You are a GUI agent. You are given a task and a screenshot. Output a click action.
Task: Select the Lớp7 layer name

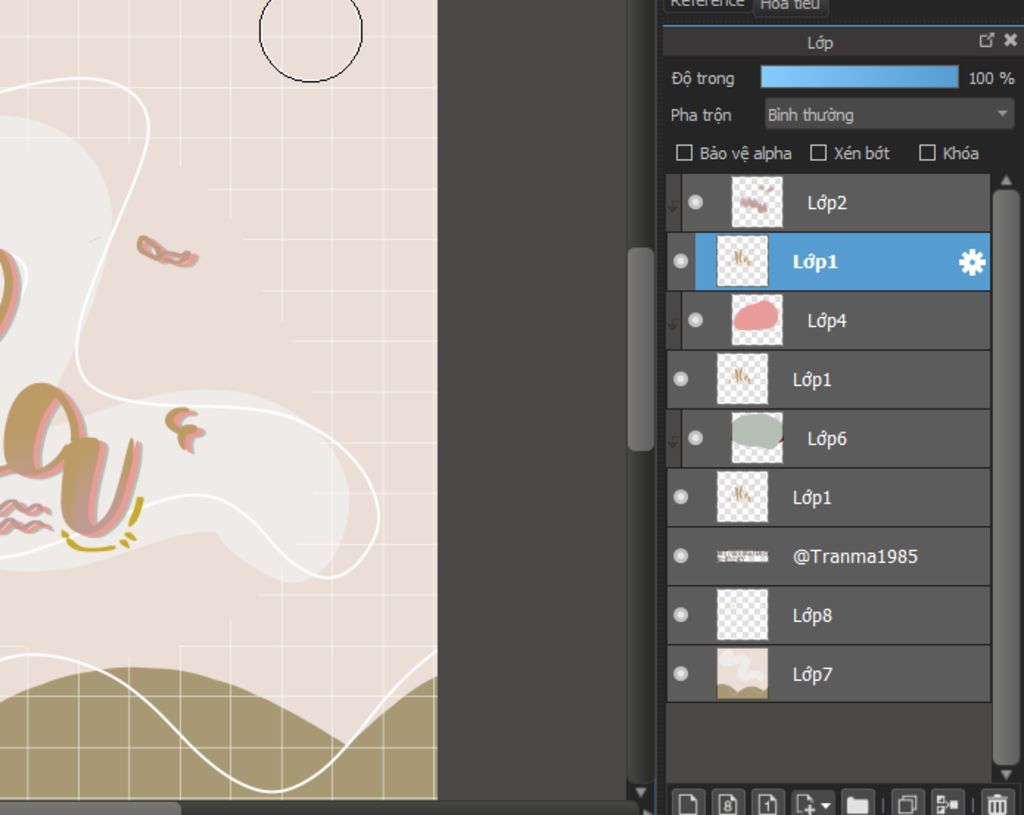click(x=812, y=674)
